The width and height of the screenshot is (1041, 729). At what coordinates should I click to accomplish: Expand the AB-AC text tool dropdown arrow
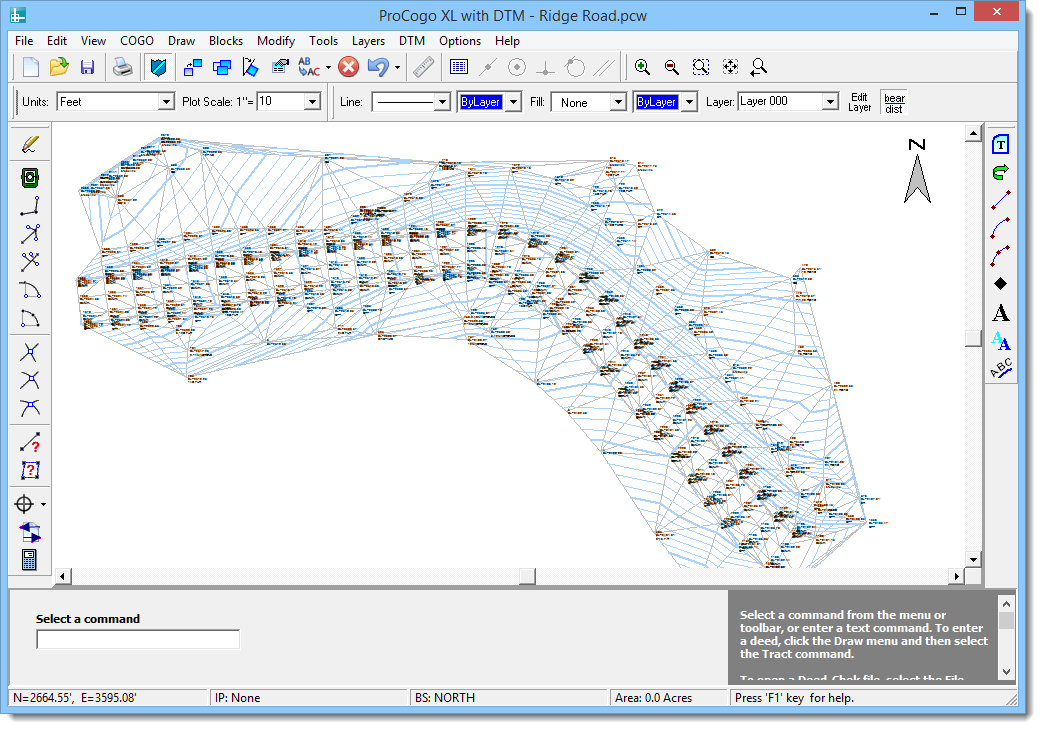point(328,67)
